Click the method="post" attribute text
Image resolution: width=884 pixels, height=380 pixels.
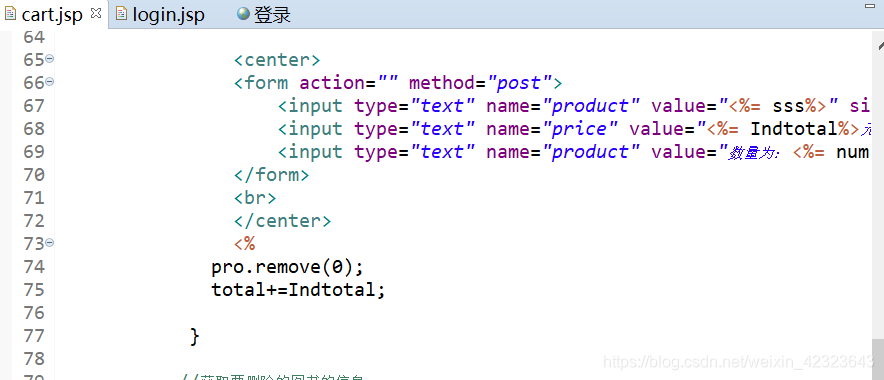coord(480,83)
